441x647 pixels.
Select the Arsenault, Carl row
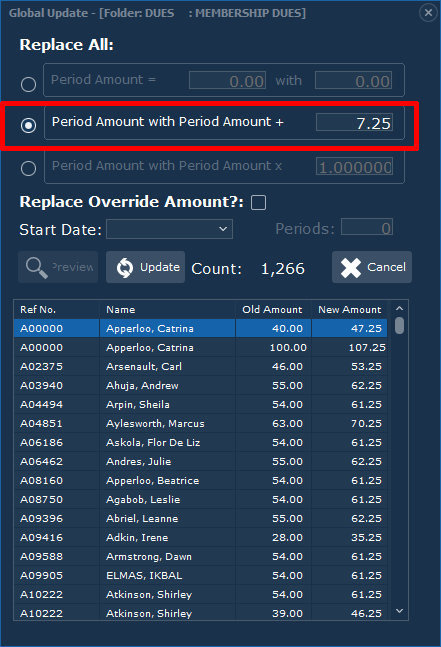[200, 366]
